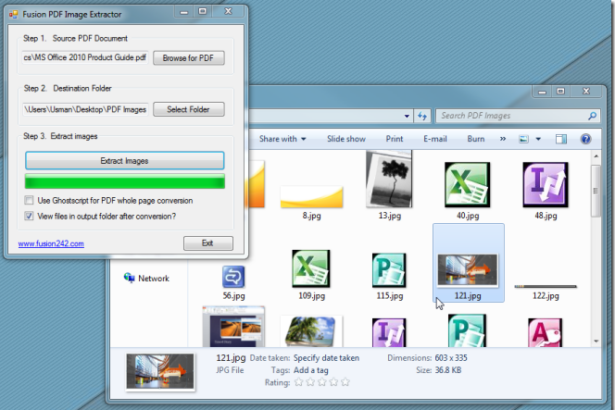
Task: Uncheck View files in output folder option
Action: (29, 216)
